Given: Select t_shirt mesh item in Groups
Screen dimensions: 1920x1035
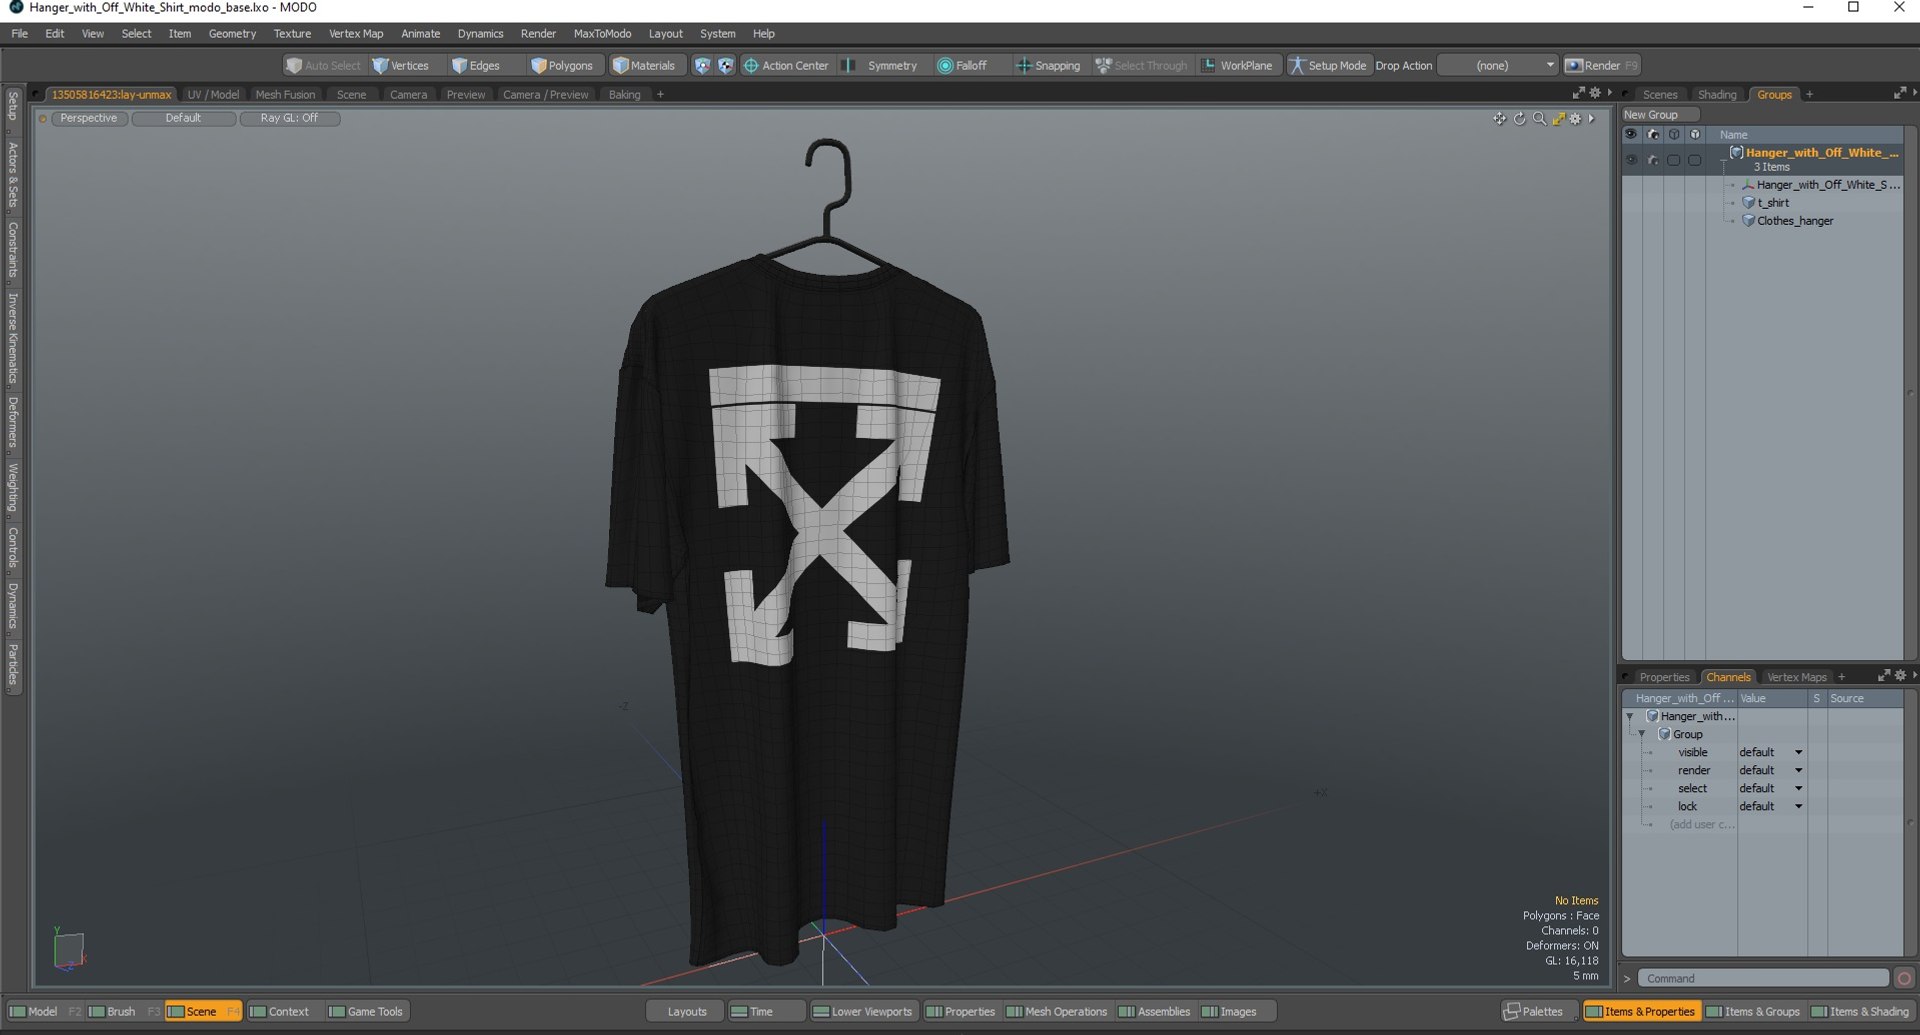Looking at the screenshot, I should 1773,203.
